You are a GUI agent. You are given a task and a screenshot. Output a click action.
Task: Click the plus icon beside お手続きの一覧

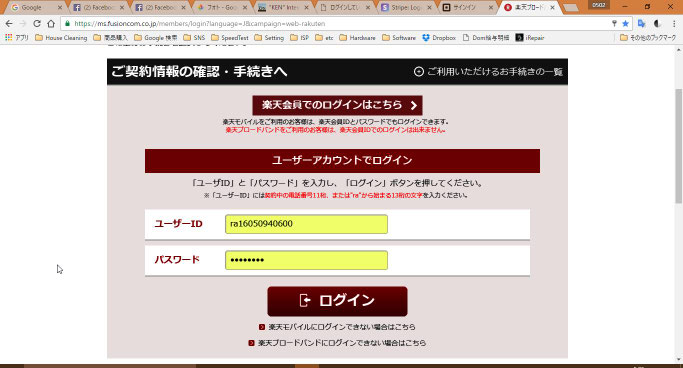tap(419, 72)
